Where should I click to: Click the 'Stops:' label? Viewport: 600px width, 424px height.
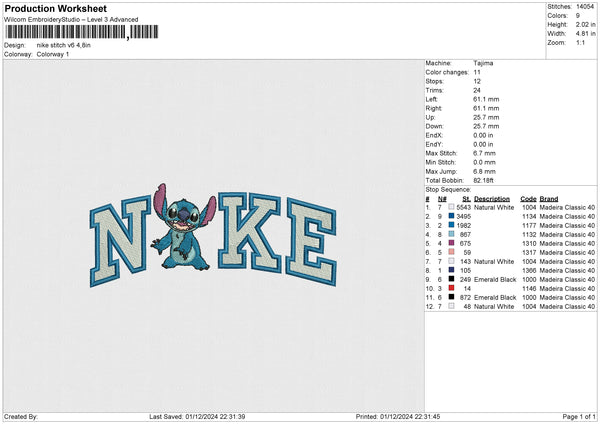coord(435,81)
